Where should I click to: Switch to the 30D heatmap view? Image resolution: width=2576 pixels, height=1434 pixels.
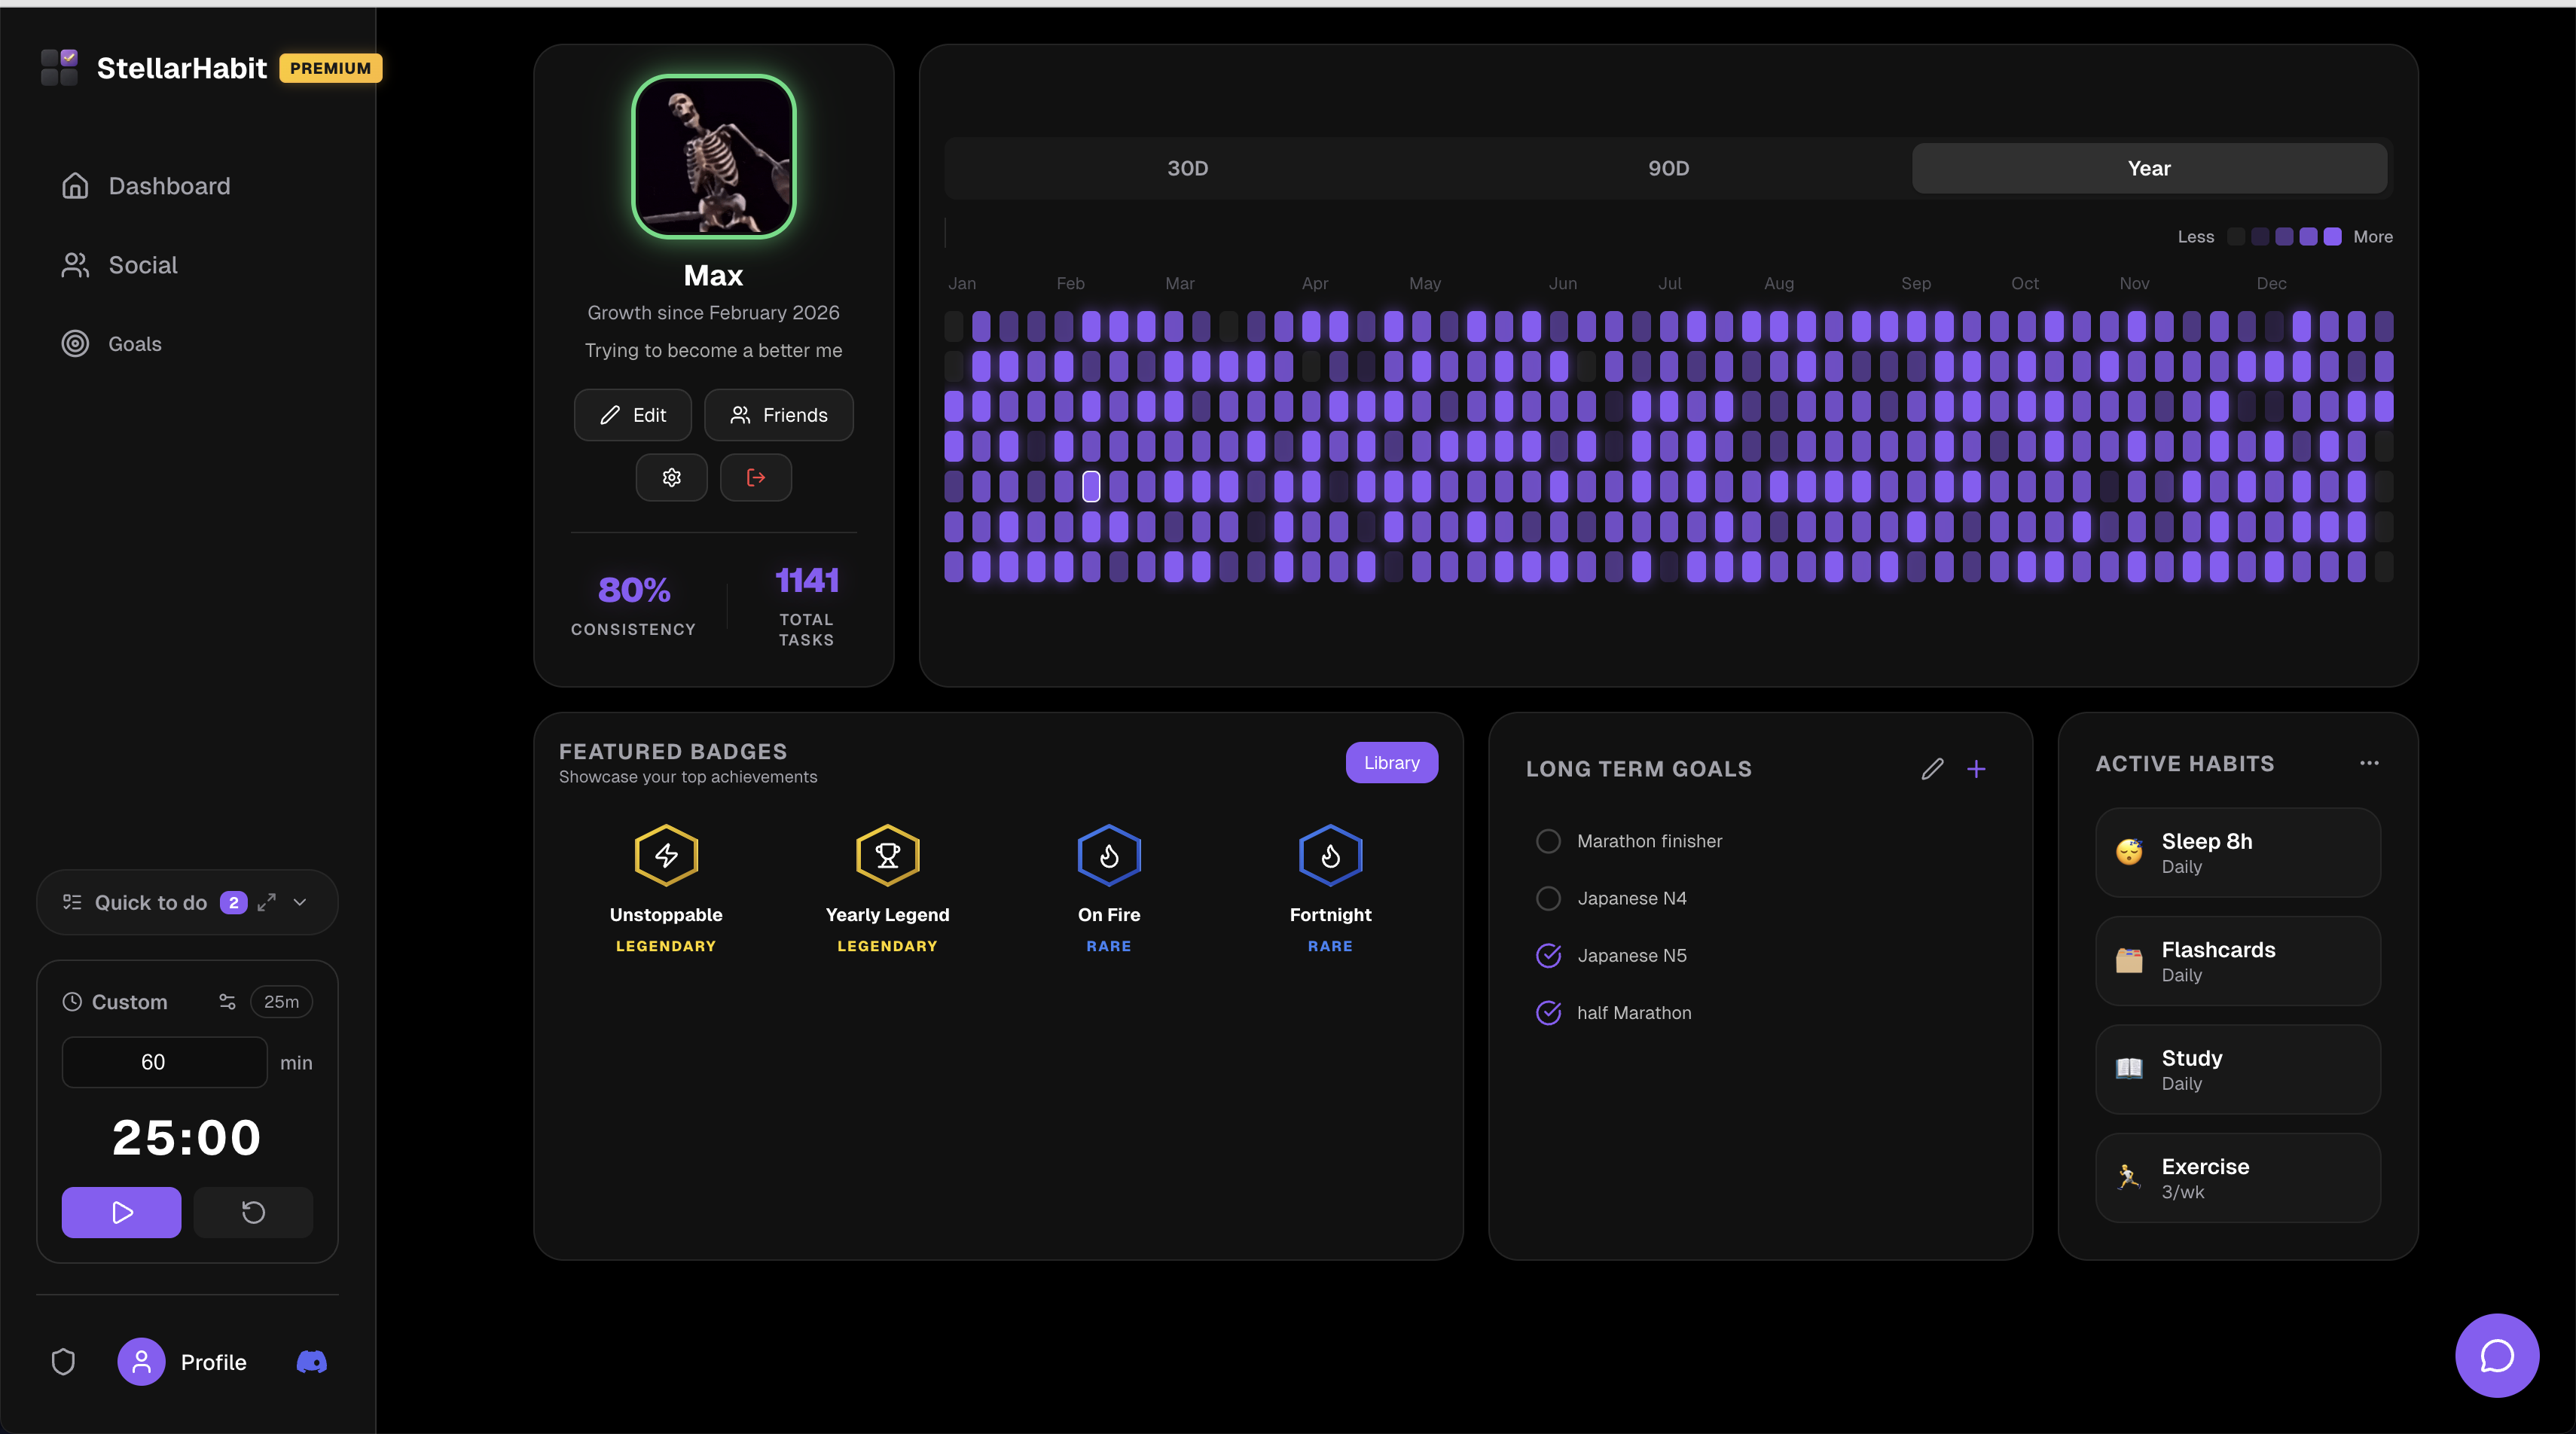pyautogui.click(x=1186, y=168)
